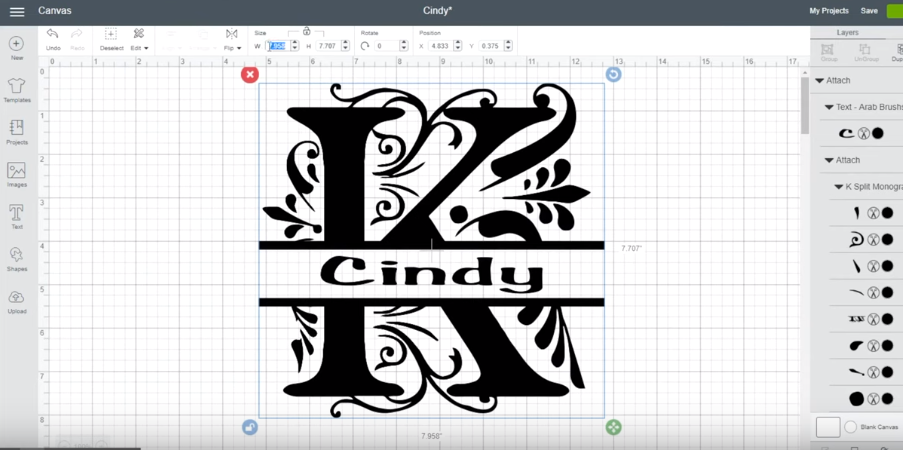
Task: Open the hamburger main menu
Action: coord(17,12)
